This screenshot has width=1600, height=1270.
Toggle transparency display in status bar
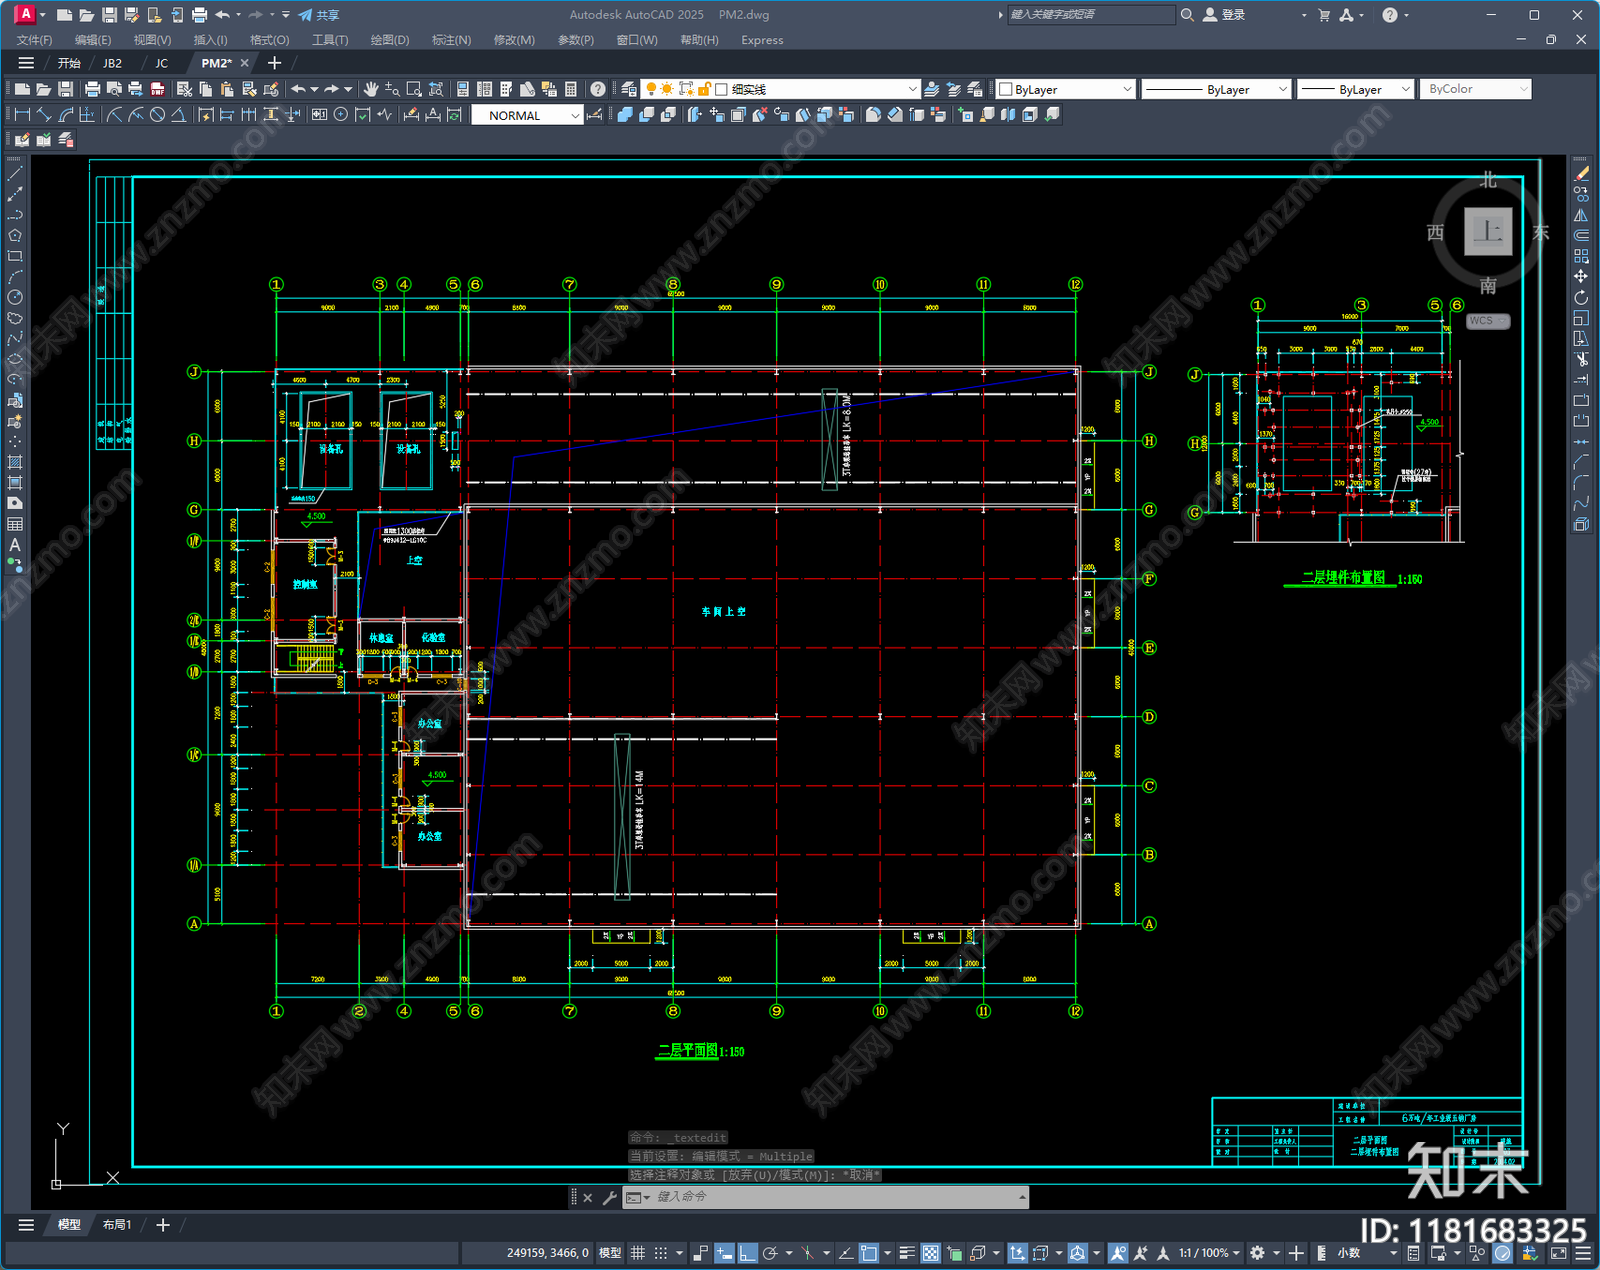tap(931, 1253)
